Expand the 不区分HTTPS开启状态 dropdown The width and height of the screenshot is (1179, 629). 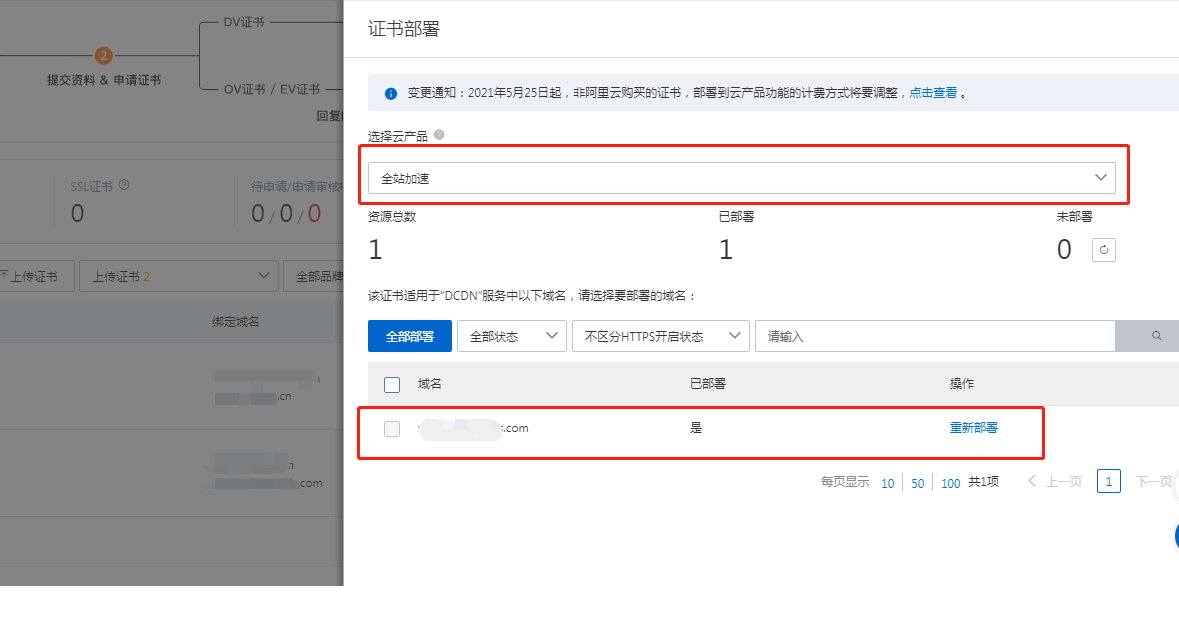660,336
